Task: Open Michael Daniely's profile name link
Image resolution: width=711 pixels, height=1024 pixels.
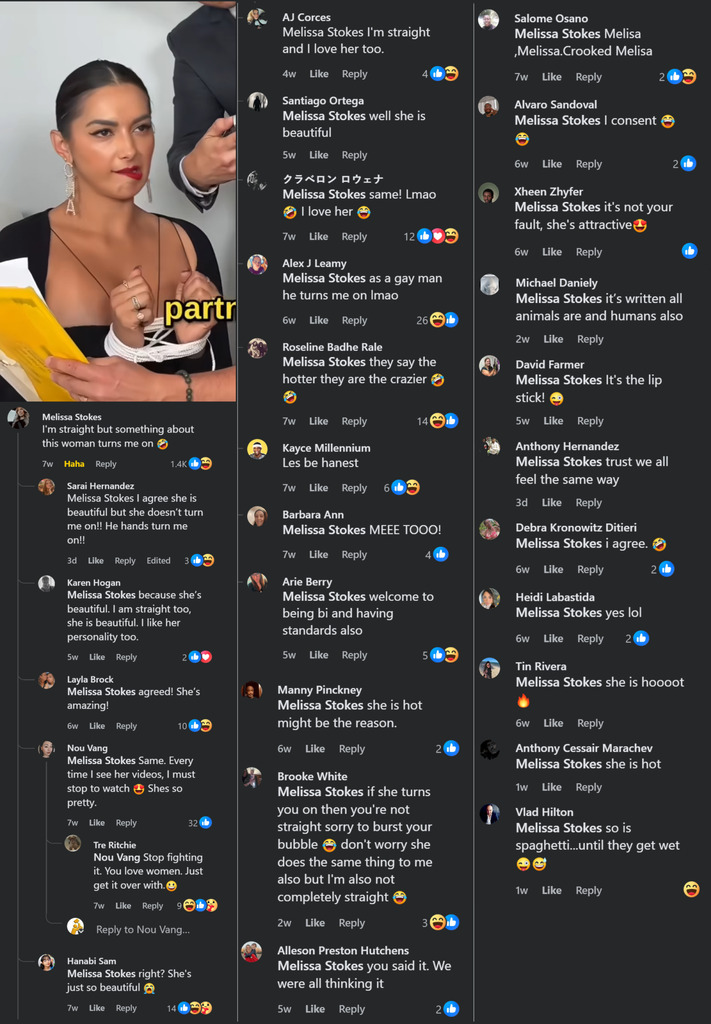Action: coord(556,283)
